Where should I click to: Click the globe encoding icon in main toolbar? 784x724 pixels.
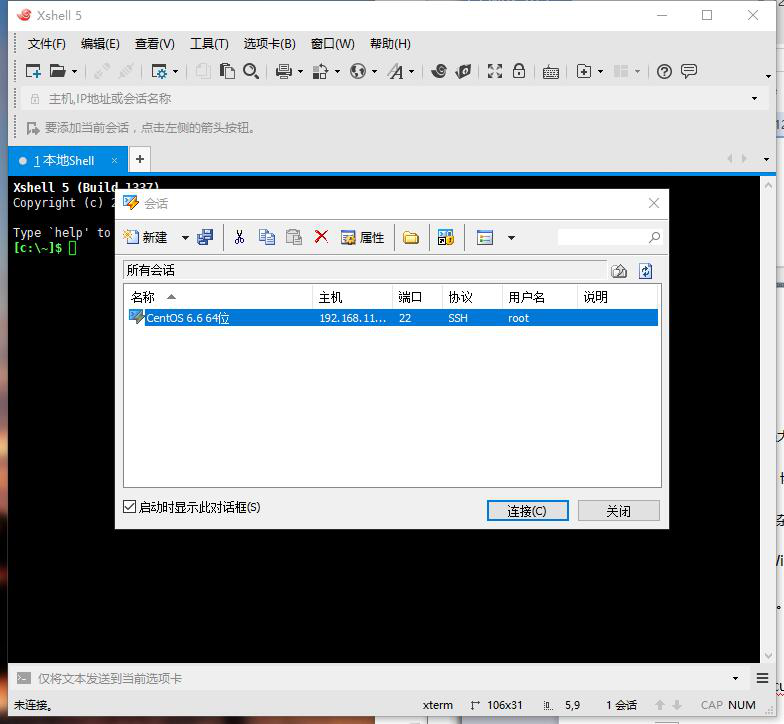tap(358, 72)
